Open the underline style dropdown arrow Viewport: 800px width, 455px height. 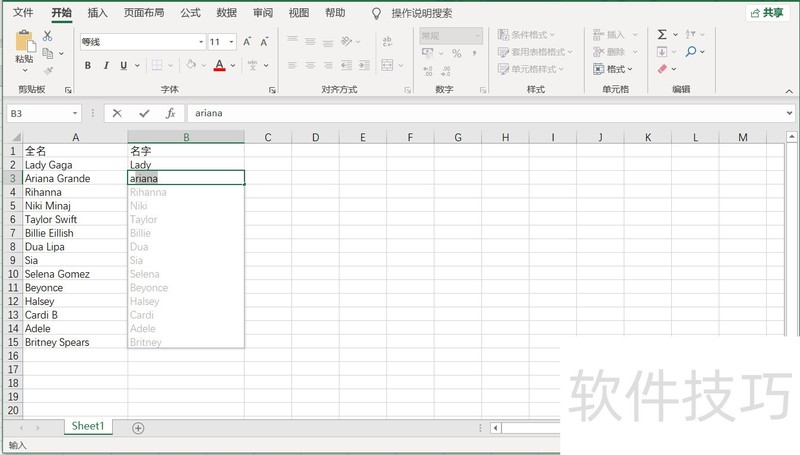click(137, 66)
